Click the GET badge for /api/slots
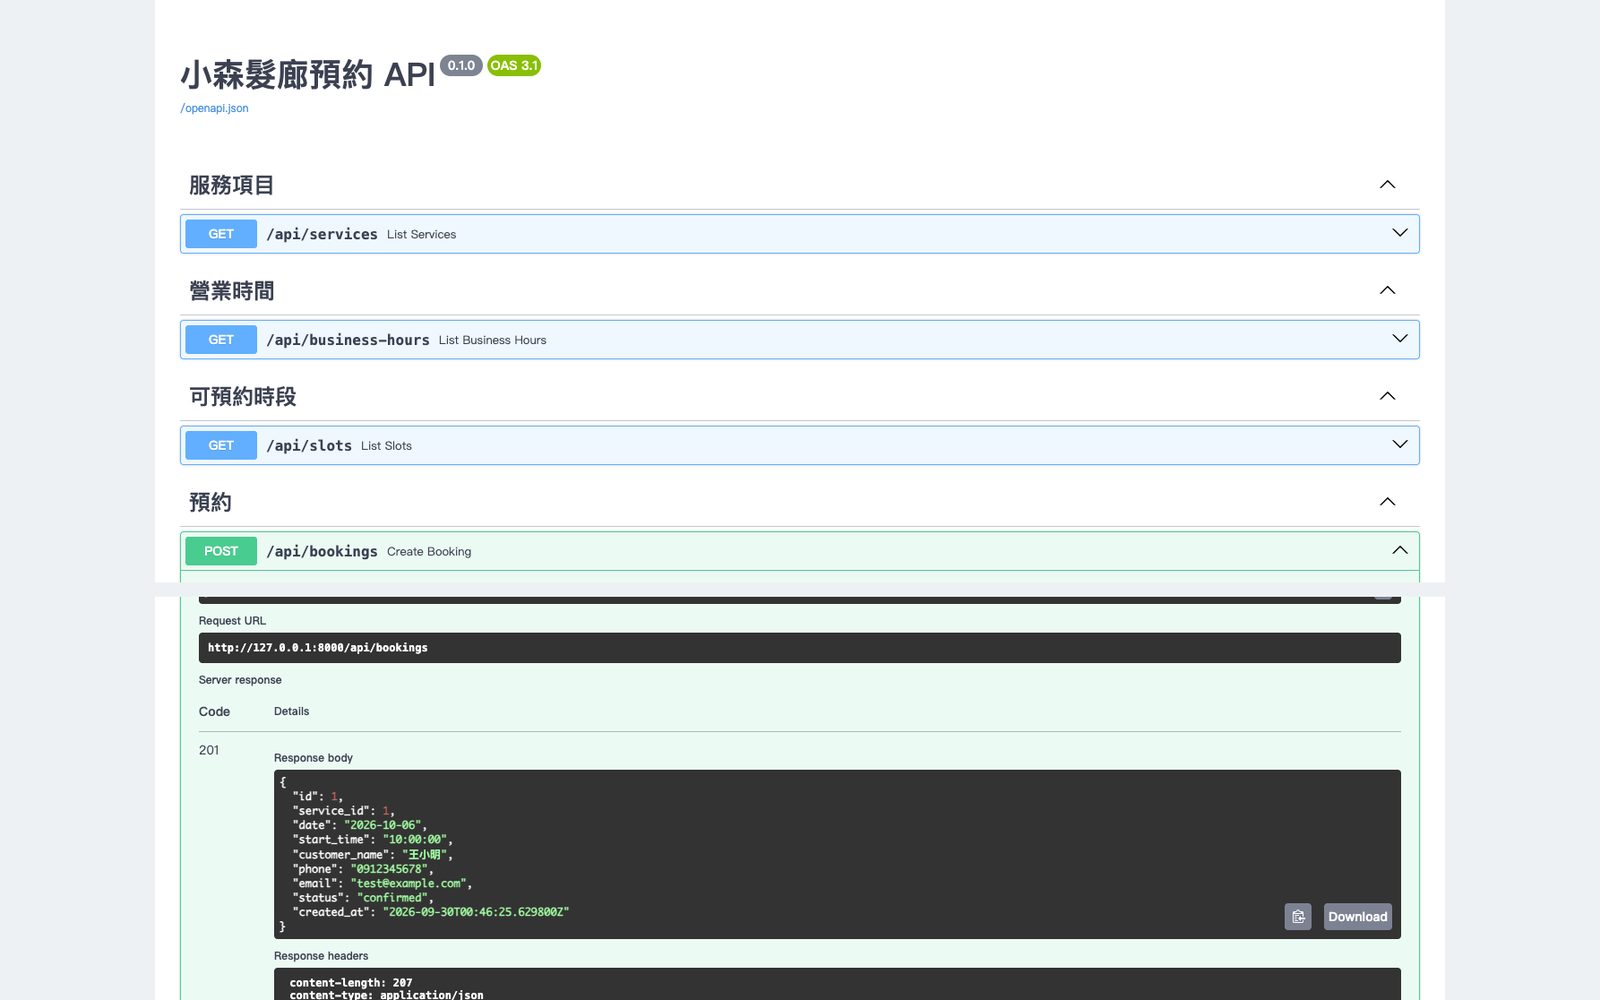This screenshot has height=1000, width=1600. 221,446
